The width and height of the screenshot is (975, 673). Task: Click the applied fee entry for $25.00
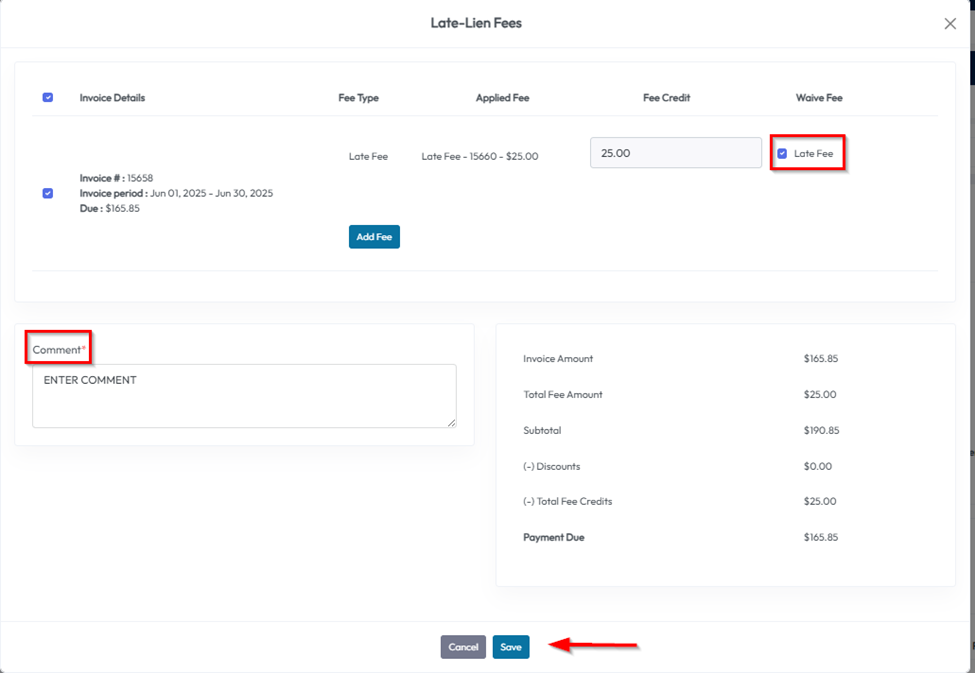[480, 156]
